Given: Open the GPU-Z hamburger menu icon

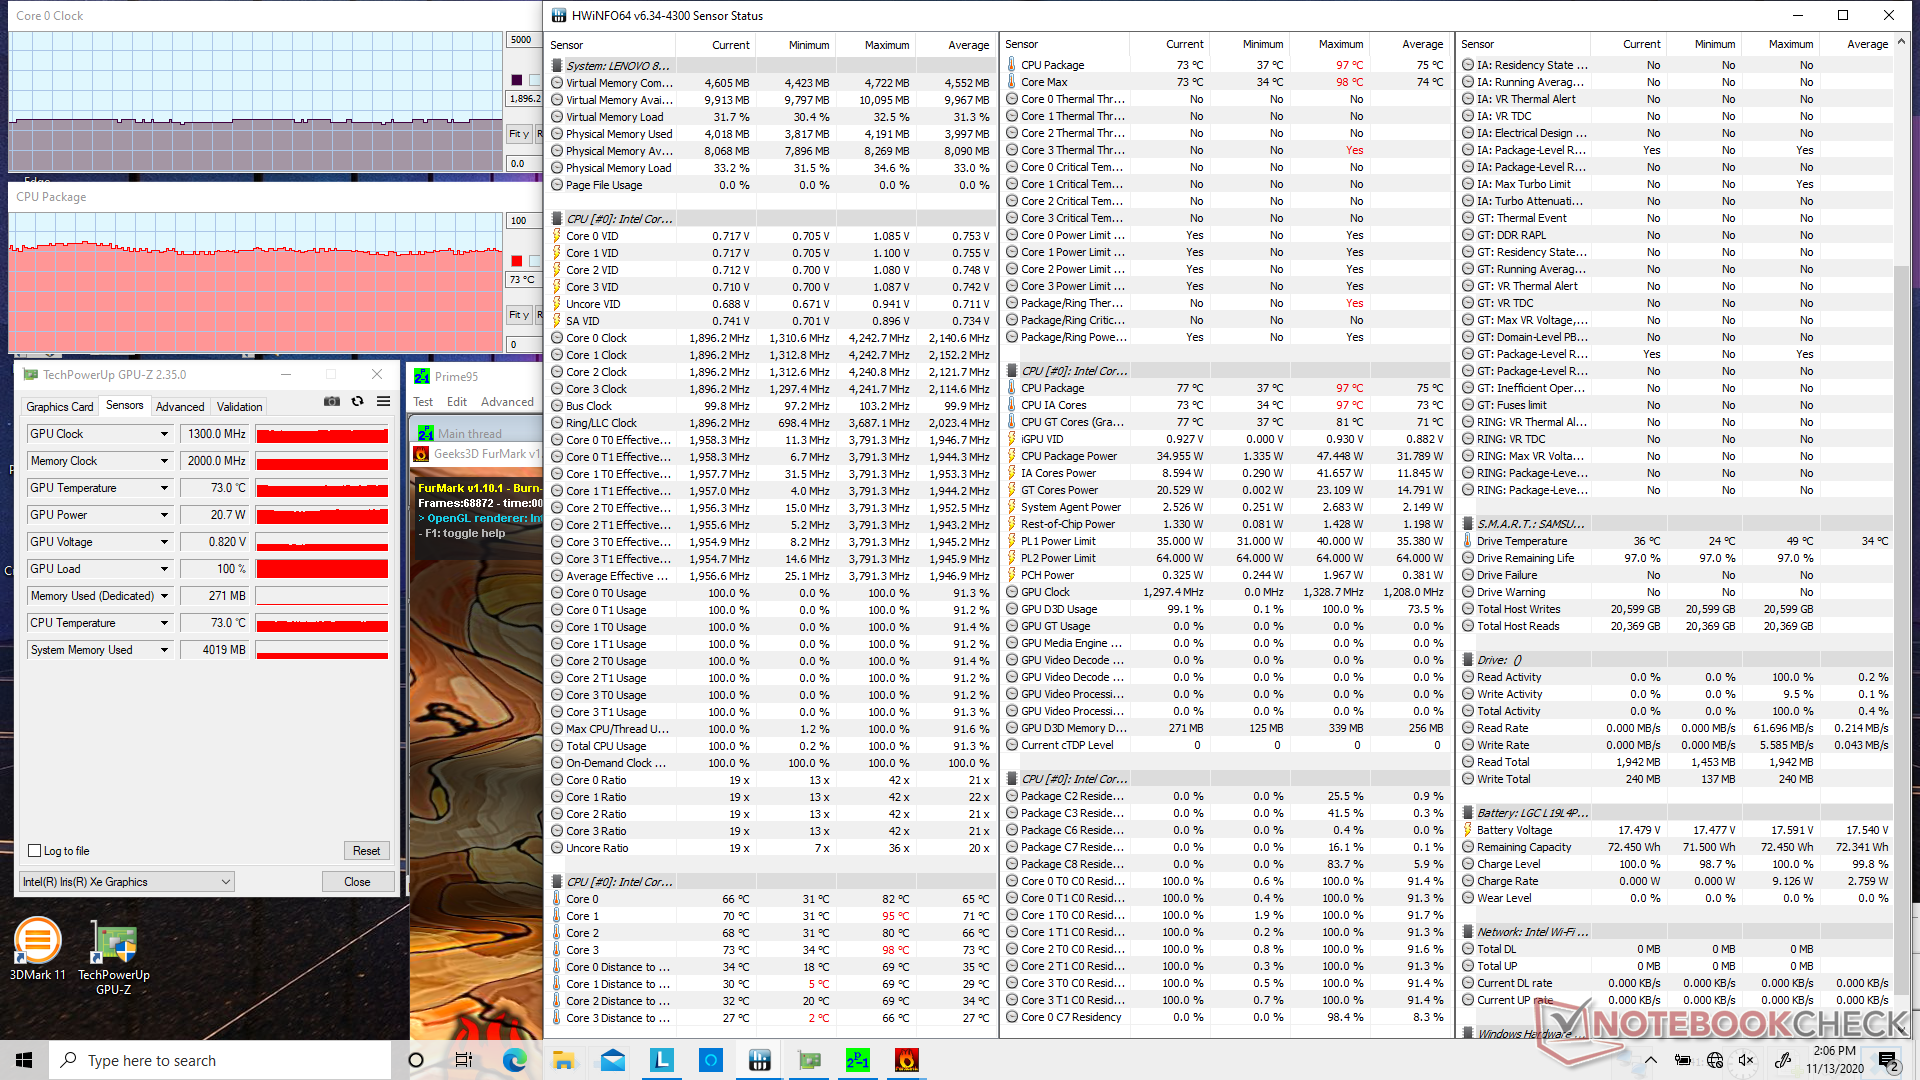Looking at the screenshot, I should coord(383,401).
